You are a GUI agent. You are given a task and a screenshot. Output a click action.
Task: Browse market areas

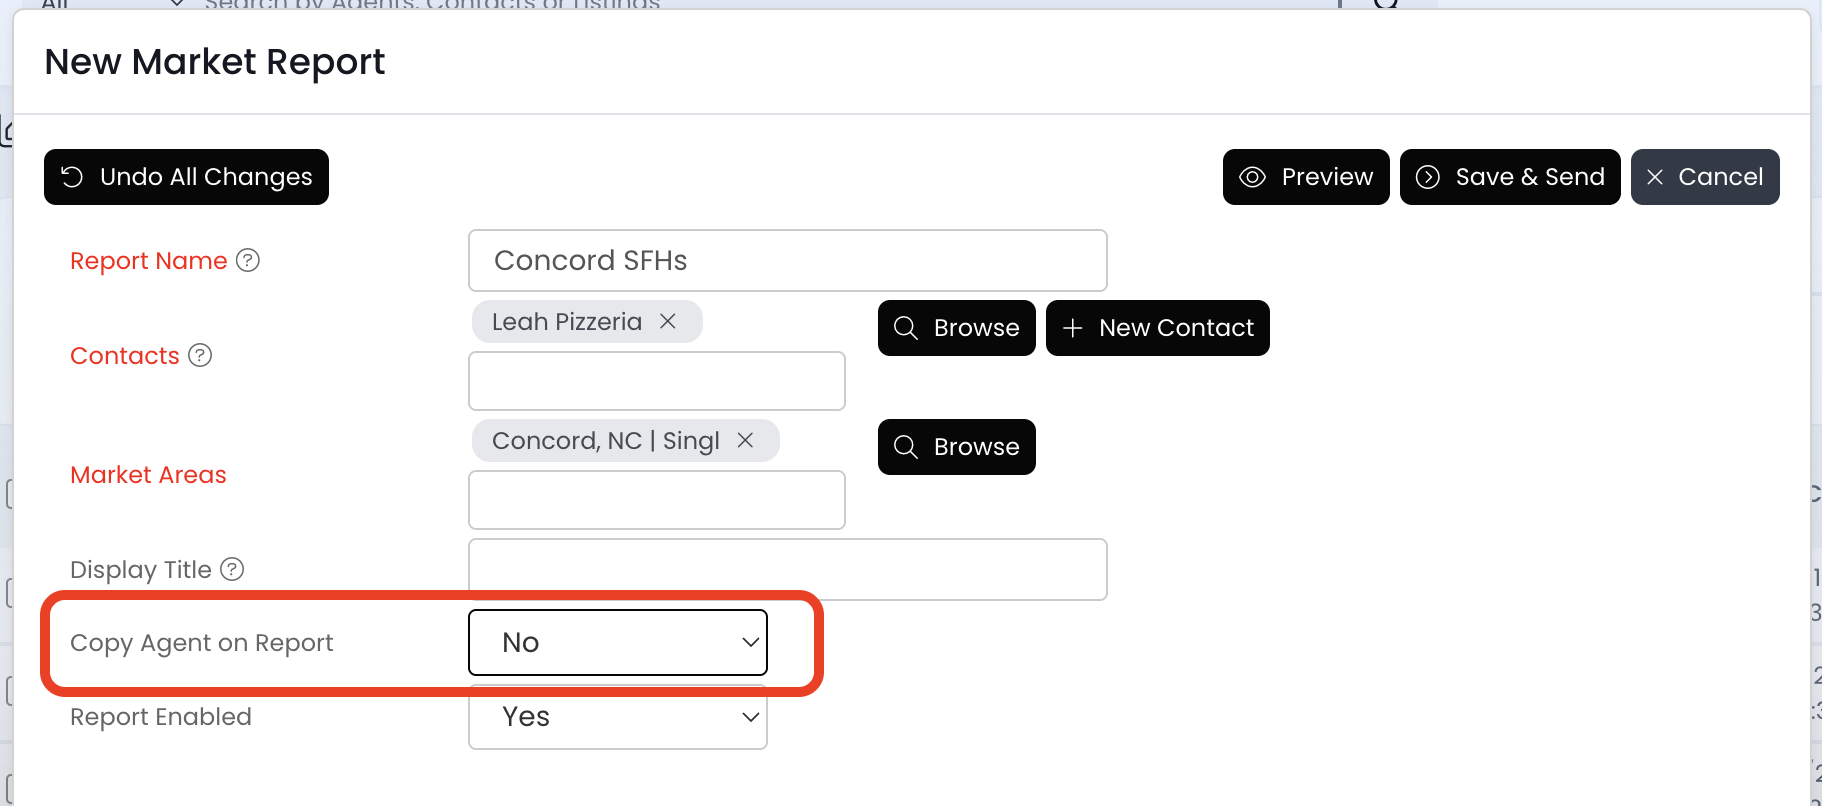point(956,447)
